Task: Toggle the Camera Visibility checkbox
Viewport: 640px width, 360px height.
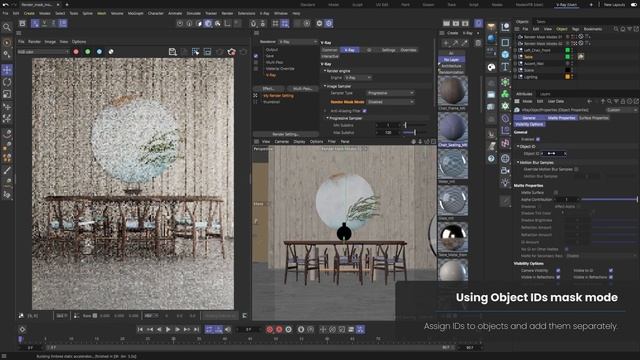Action: tap(558, 270)
